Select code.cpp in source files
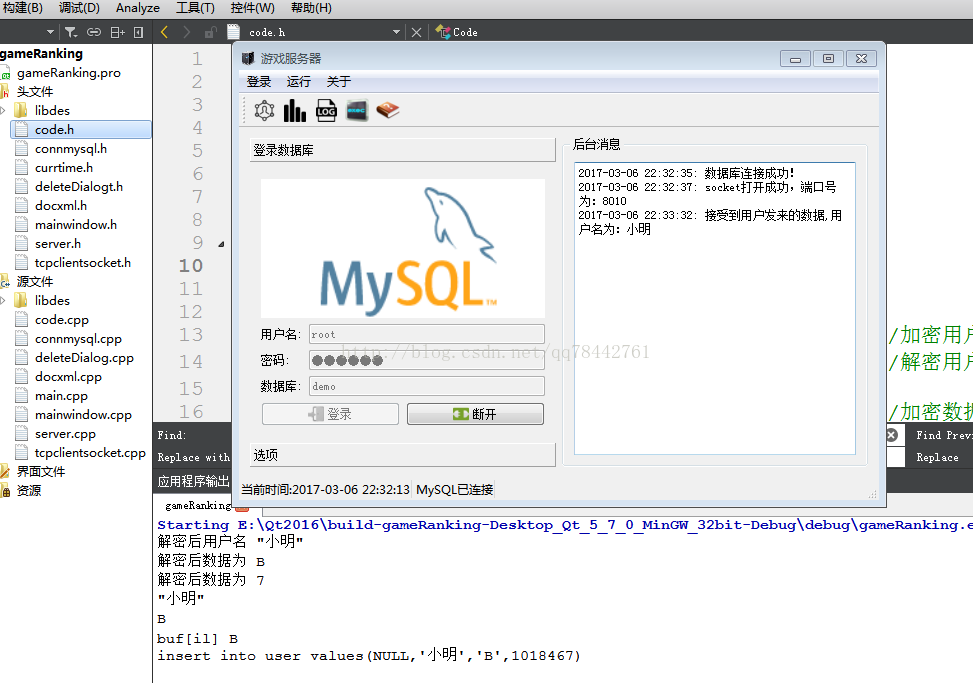This screenshot has width=973, height=683. click(61, 320)
